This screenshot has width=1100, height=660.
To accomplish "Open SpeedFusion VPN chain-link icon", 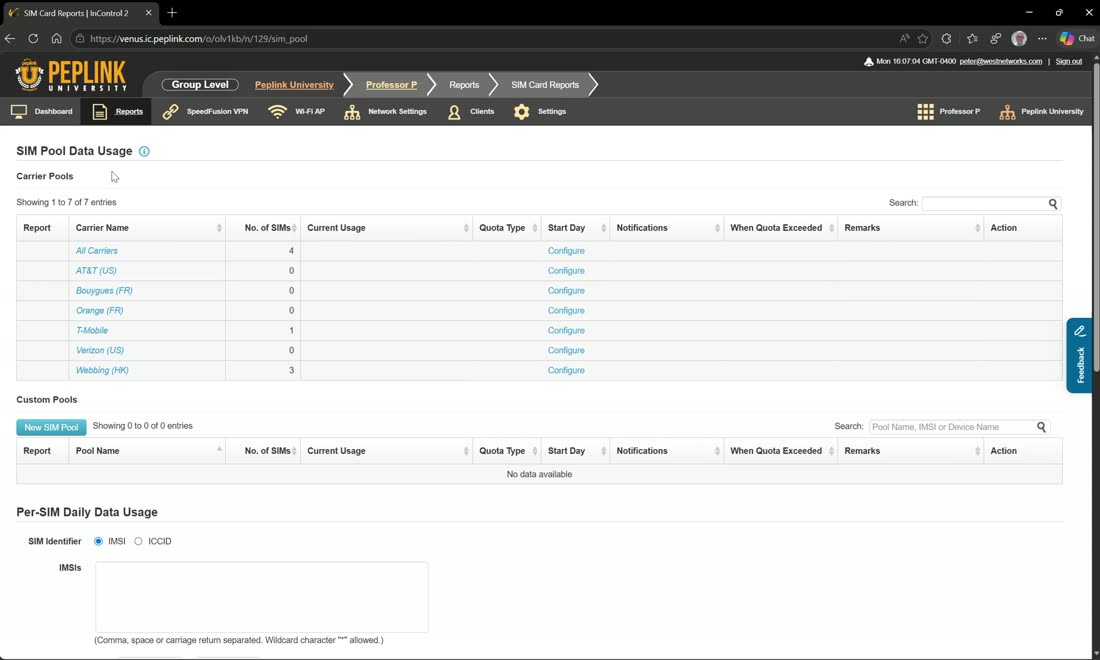I will coord(170,112).
